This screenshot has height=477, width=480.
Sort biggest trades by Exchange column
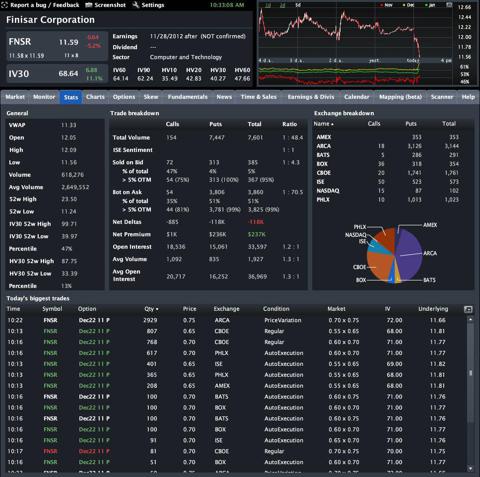[x=226, y=309]
